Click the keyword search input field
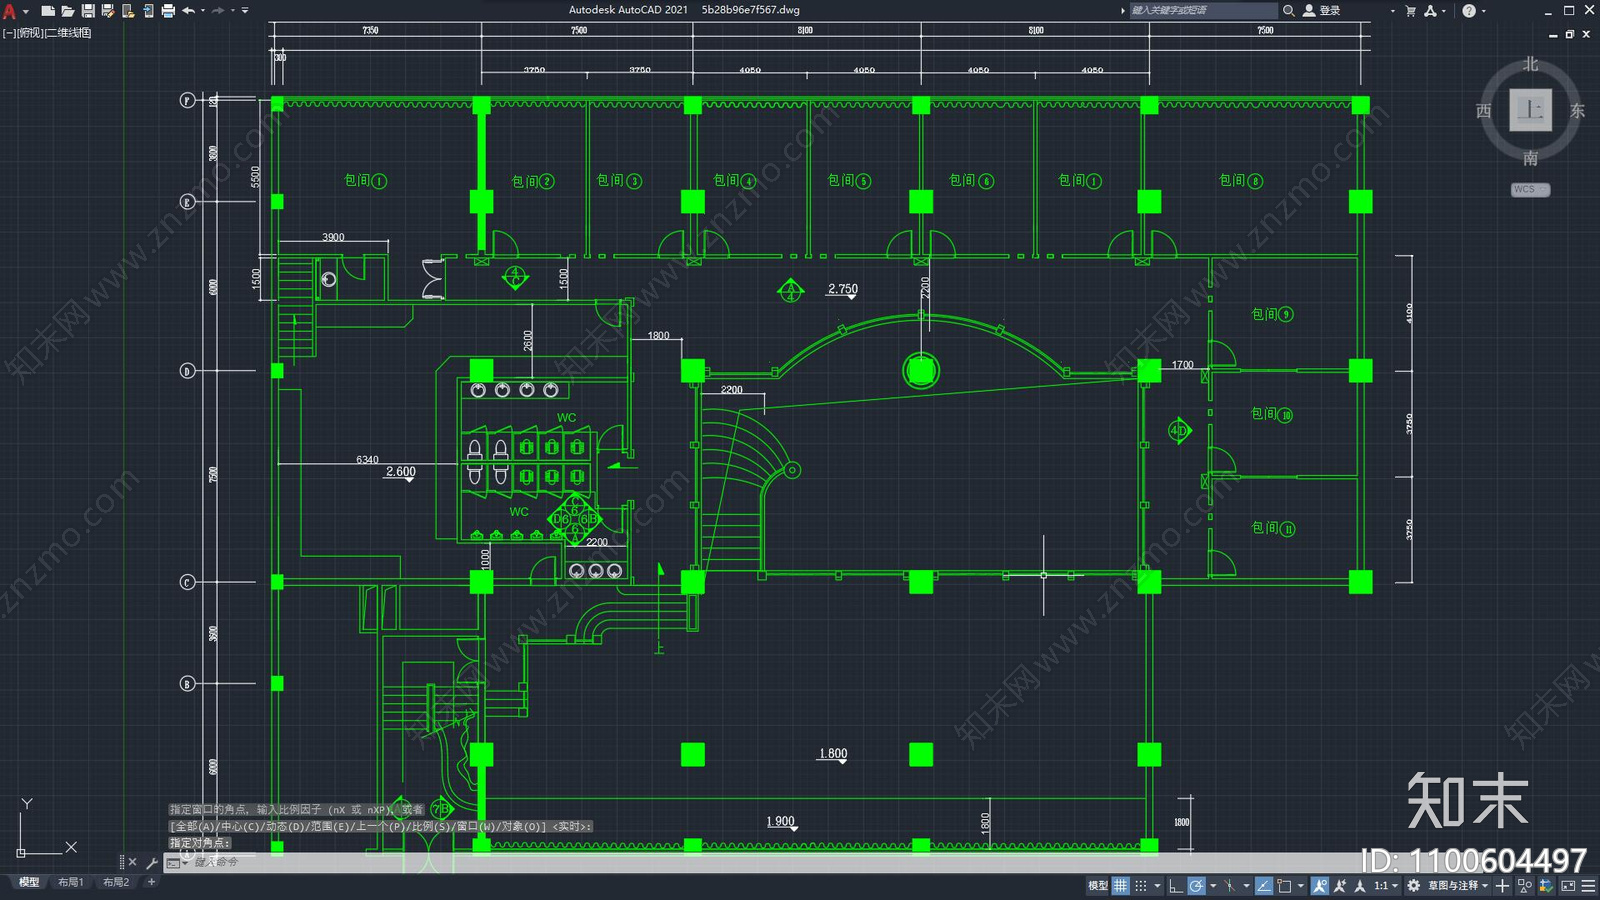1600x900 pixels. coord(1203,10)
